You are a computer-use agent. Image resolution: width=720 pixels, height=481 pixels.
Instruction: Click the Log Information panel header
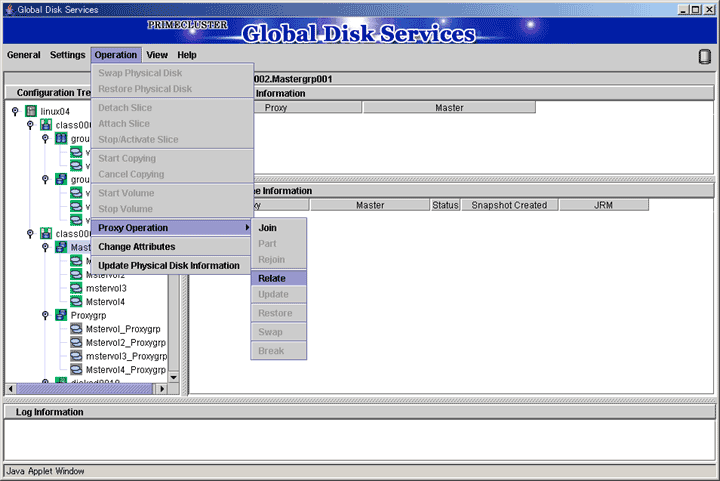coord(360,412)
